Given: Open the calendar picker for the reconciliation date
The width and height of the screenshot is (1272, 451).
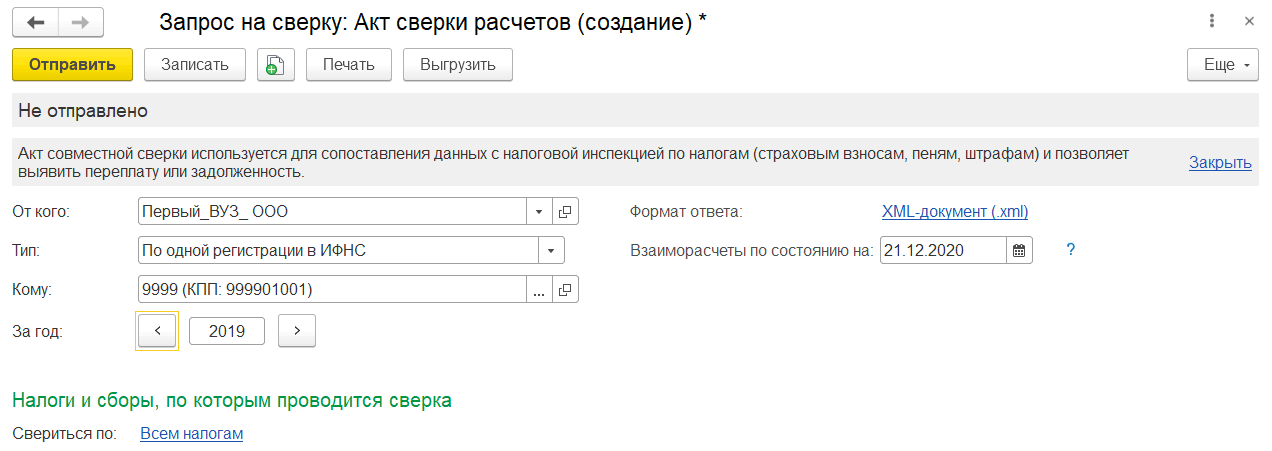Looking at the screenshot, I should [1019, 250].
